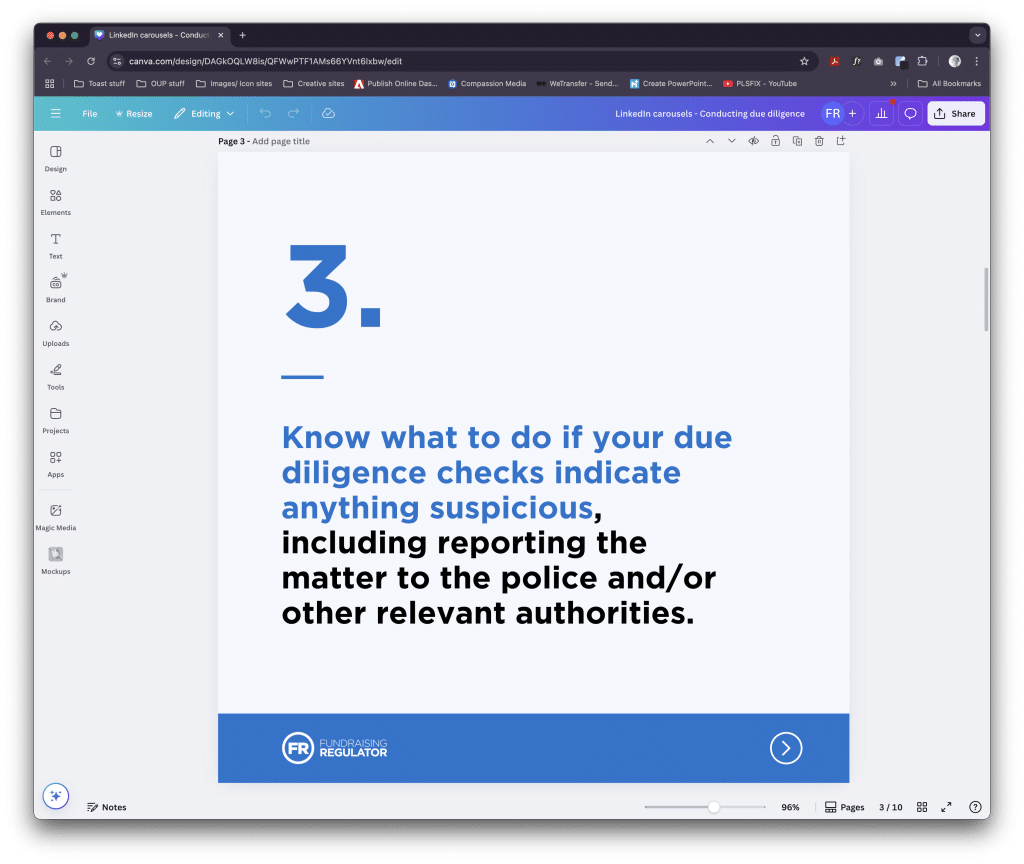
Task: Open the Editing mode dropdown
Action: pos(203,113)
